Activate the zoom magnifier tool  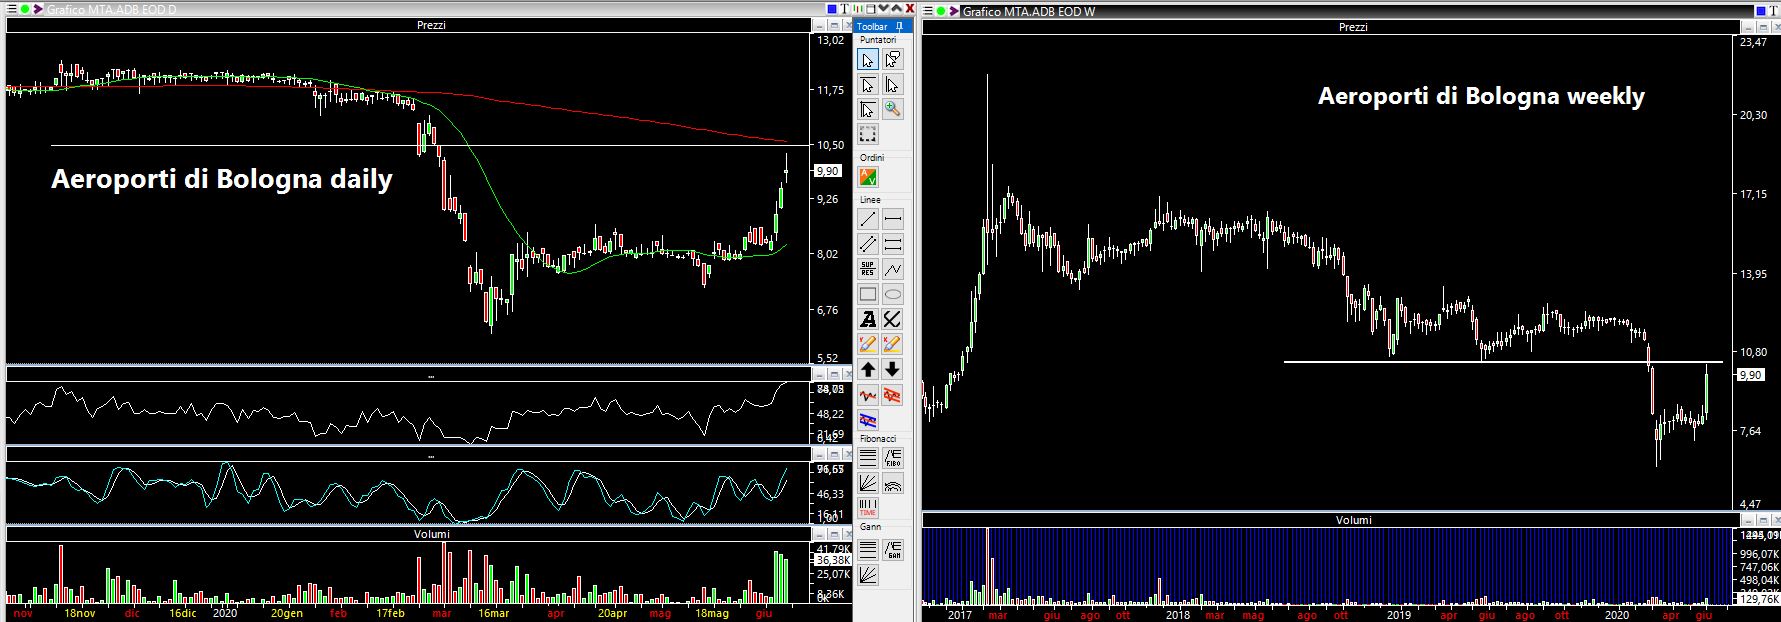pos(893,109)
